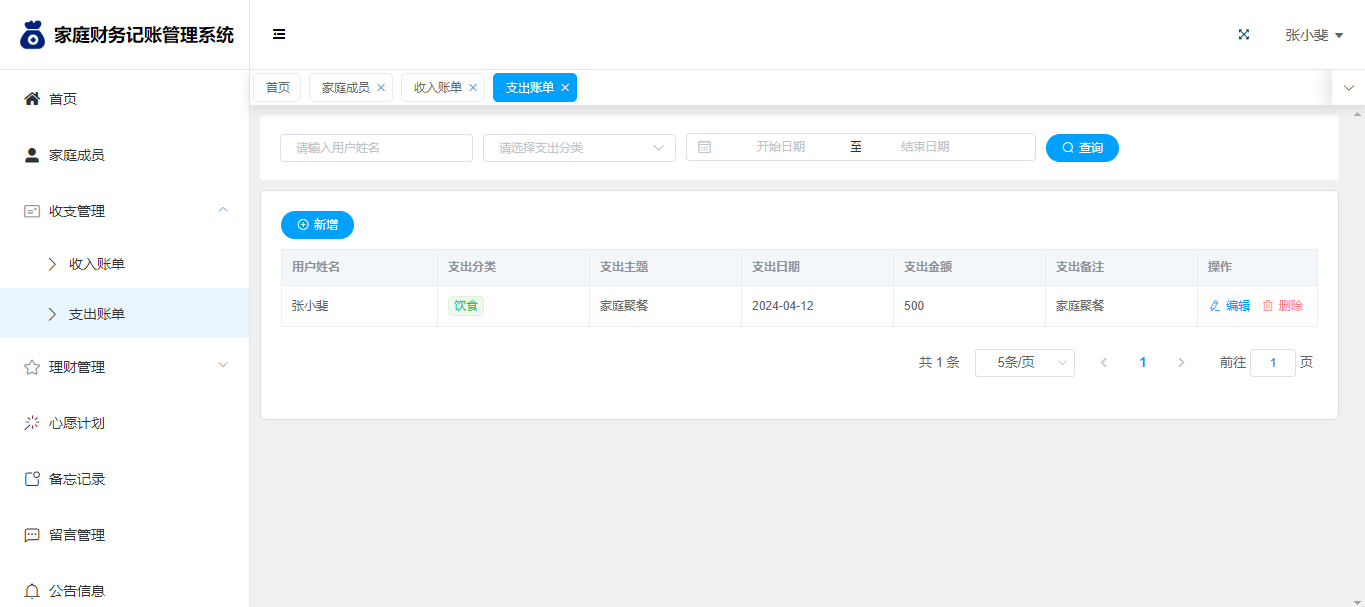Close the 支出账单 tab
This screenshot has width=1365, height=607.
[565, 88]
